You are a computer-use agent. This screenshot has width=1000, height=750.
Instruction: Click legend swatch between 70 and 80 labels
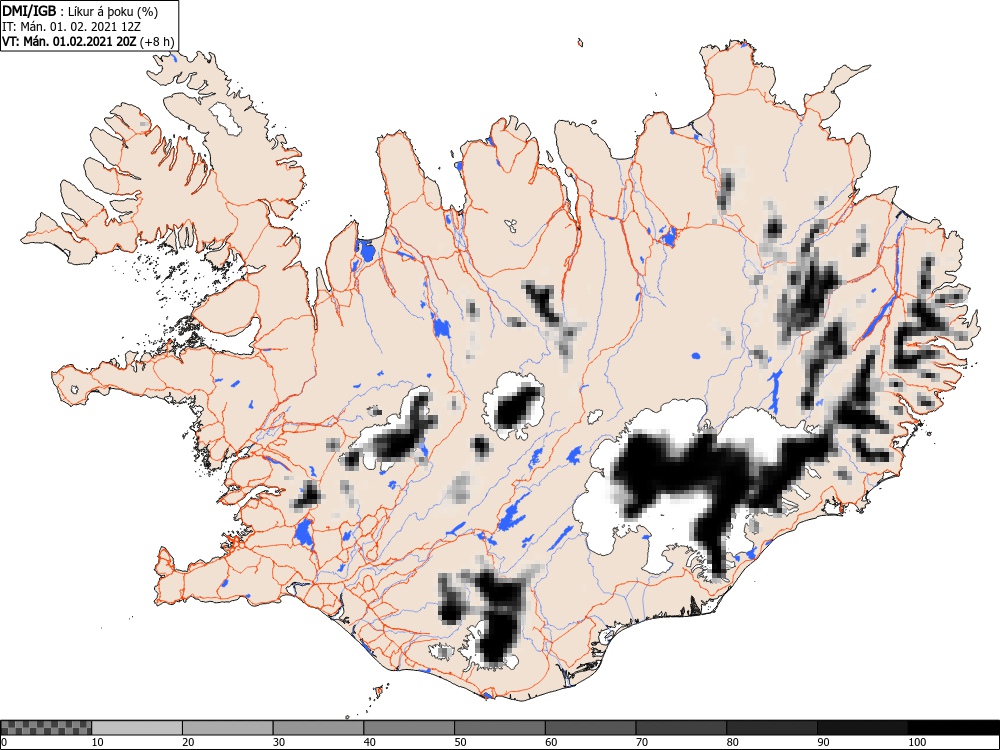(x=680, y=728)
